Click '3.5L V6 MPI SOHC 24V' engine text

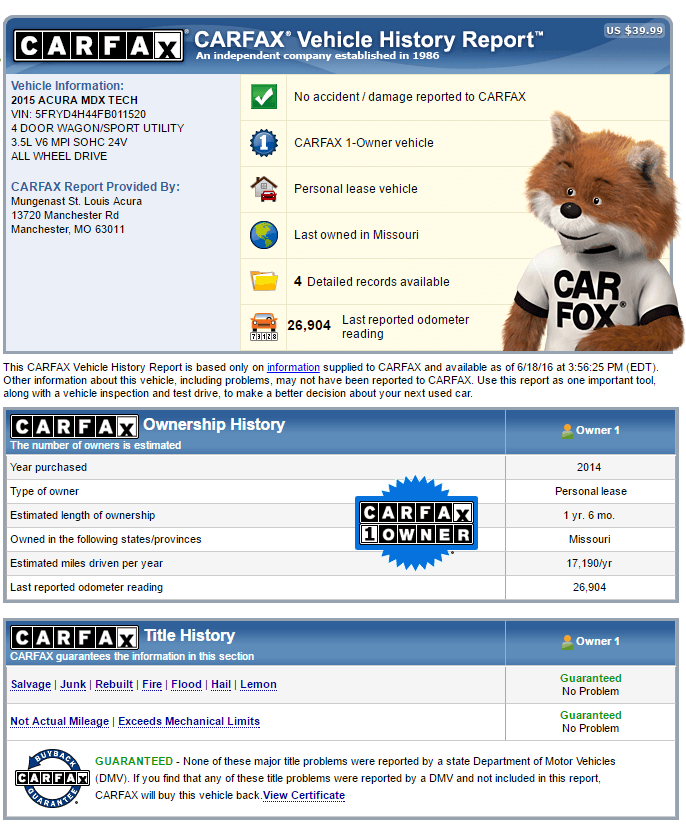[69, 142]
